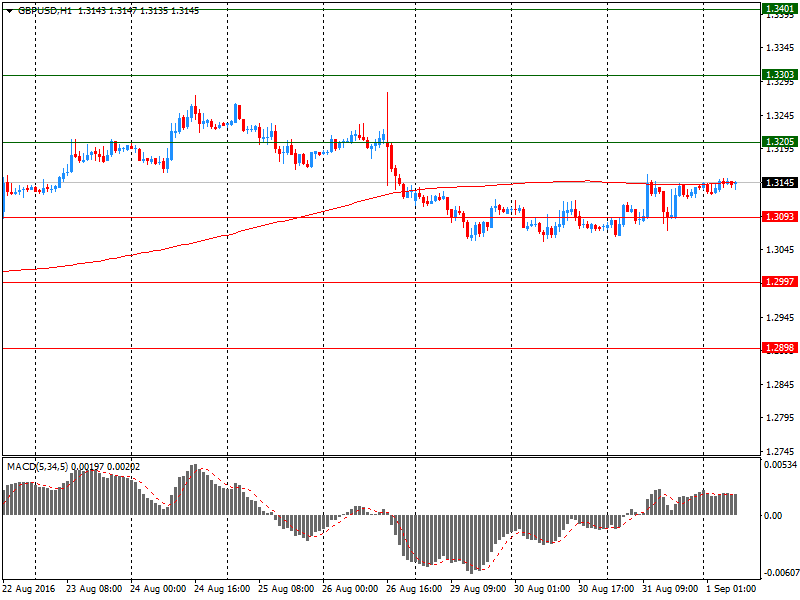Click the GBPUSD,H1 chart title text
Viewport: 800px width, 600px height.
pos(45,11)
